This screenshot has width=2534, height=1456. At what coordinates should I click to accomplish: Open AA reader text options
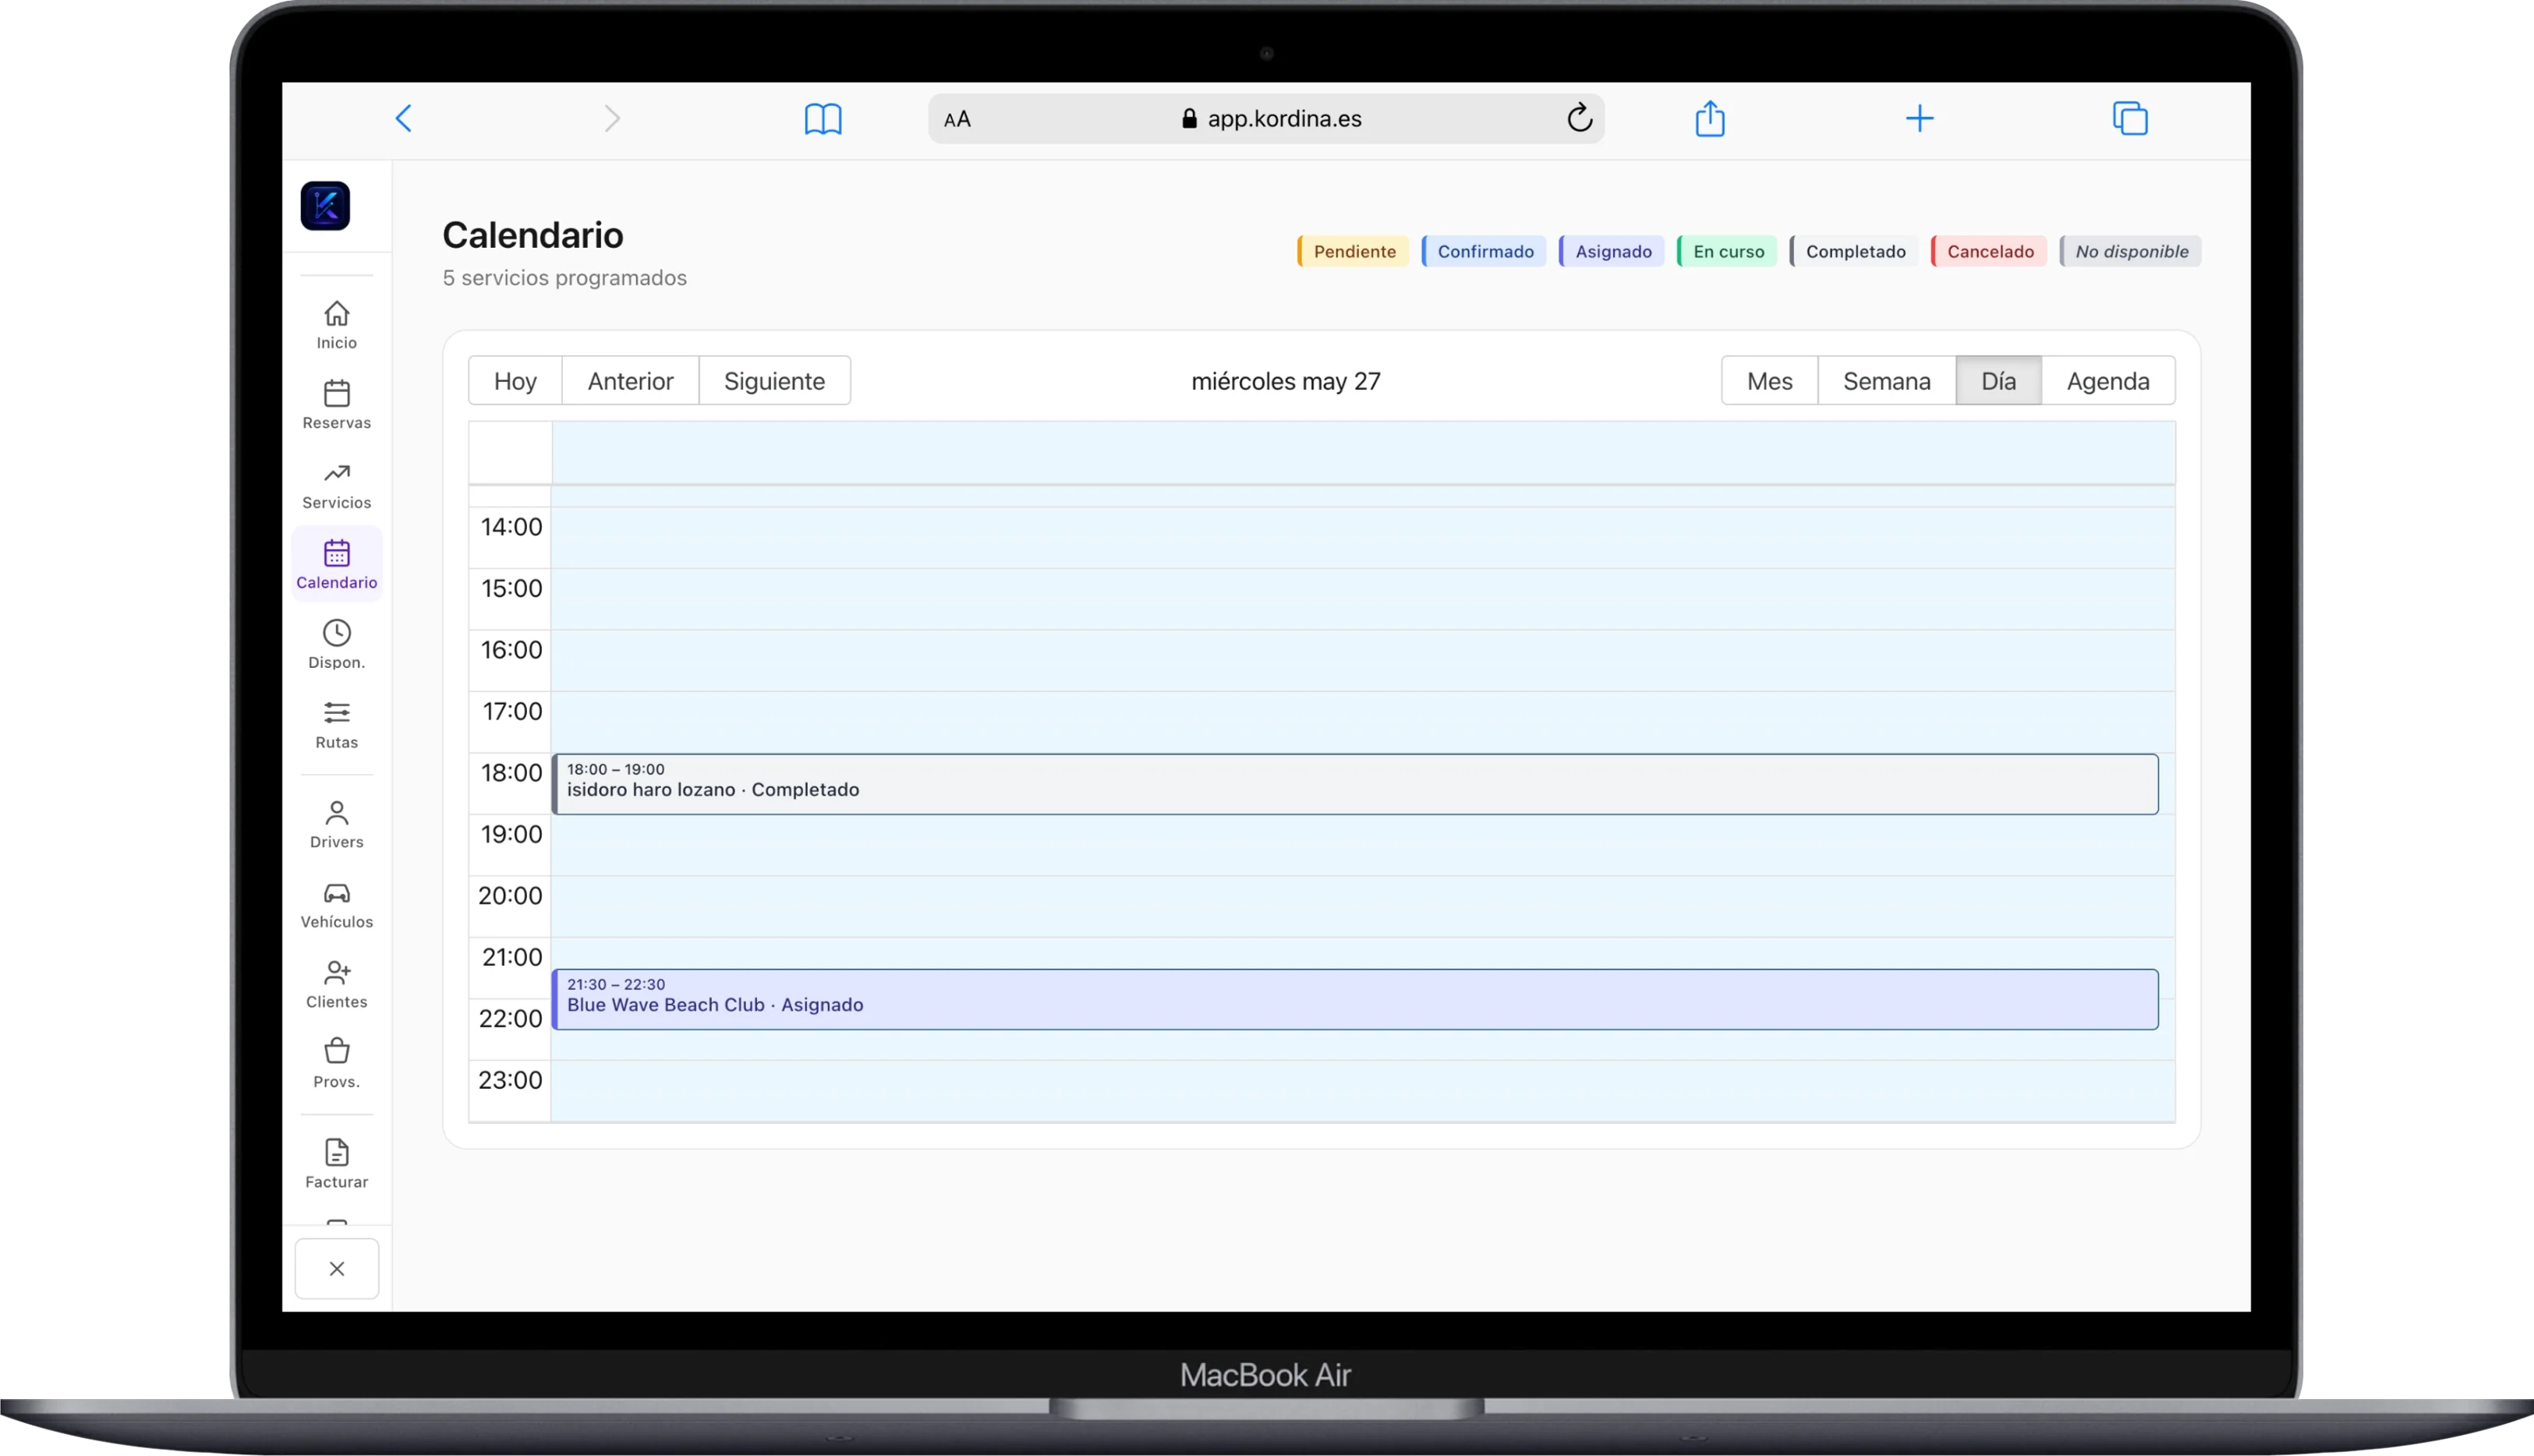957,120
